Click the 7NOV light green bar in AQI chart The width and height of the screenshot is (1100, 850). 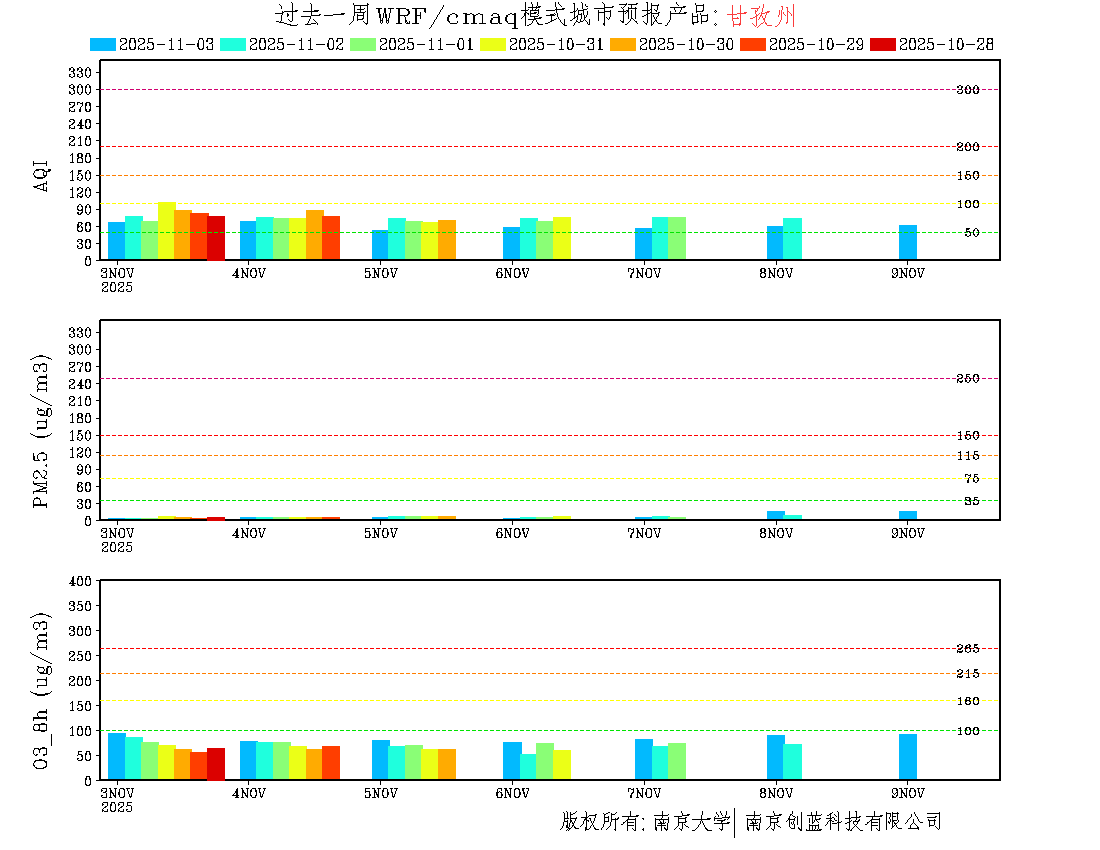[x=677, y=238]
